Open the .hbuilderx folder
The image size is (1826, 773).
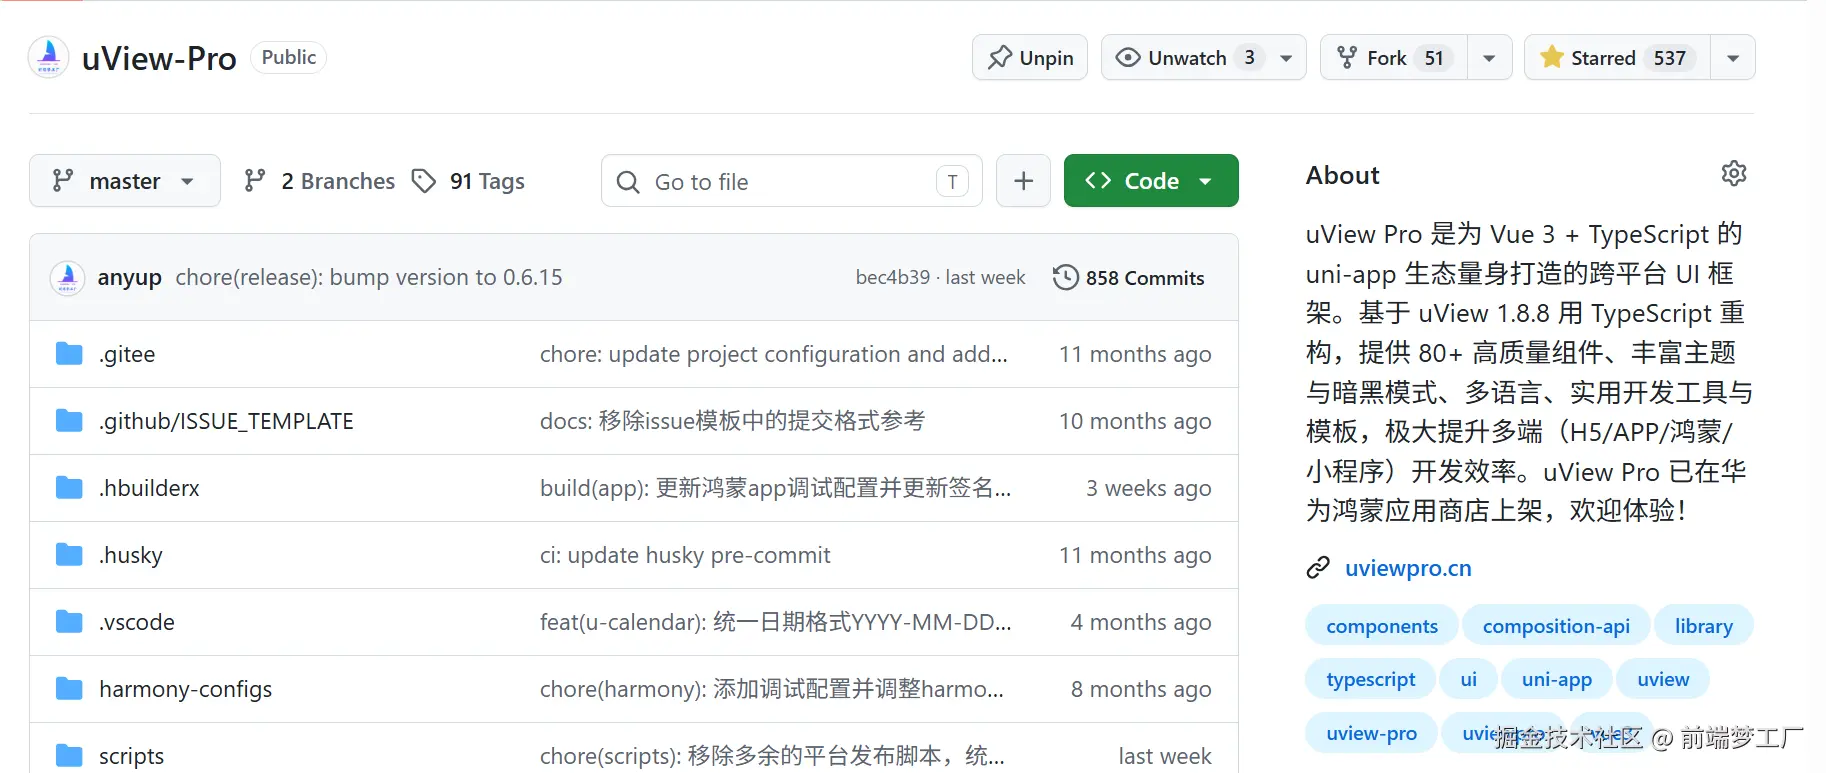pyautogui.click(x=149, y=488)
